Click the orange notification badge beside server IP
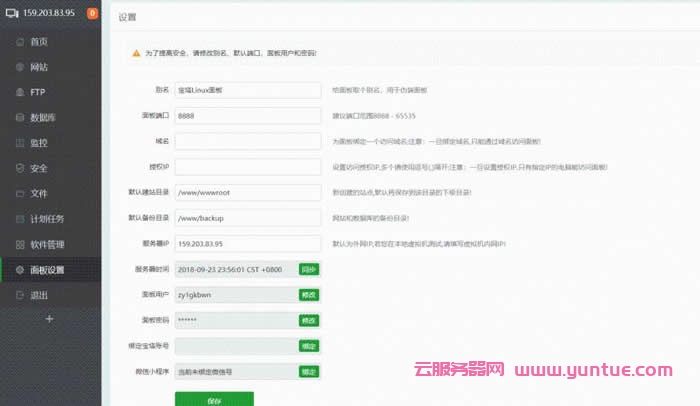 [x=93, y=14]
